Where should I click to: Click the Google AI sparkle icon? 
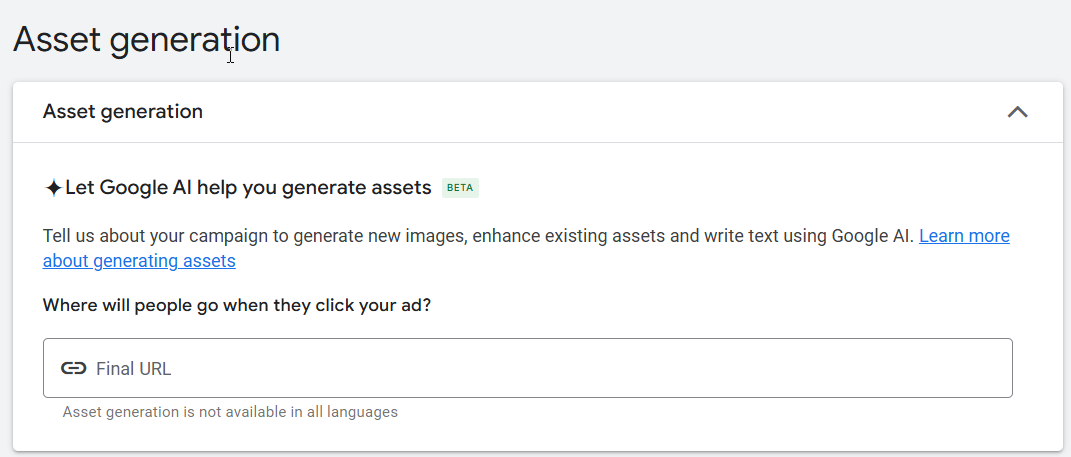coord(53,188)
